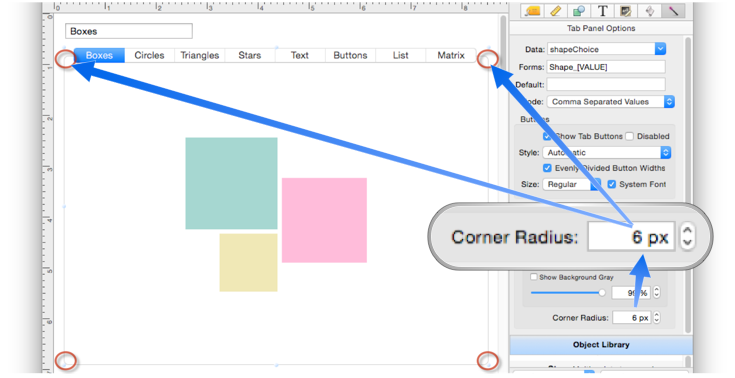The width and height of the screenshot is (735, 378).
Task: Open the Data shapeChoice dropdown
Action: pyautogui.click(x=606, y=49)
